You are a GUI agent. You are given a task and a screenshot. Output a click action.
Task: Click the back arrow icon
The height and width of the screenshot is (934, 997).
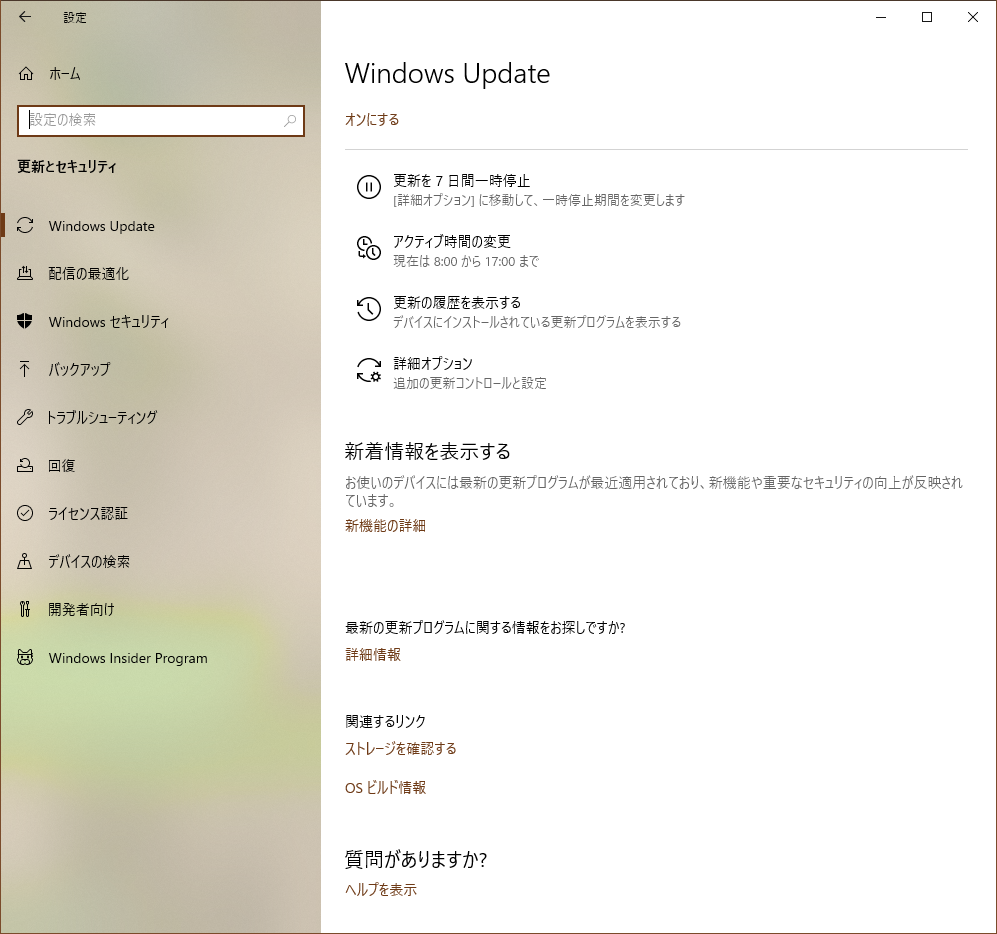pyautogui.click(x=25, y=17)
